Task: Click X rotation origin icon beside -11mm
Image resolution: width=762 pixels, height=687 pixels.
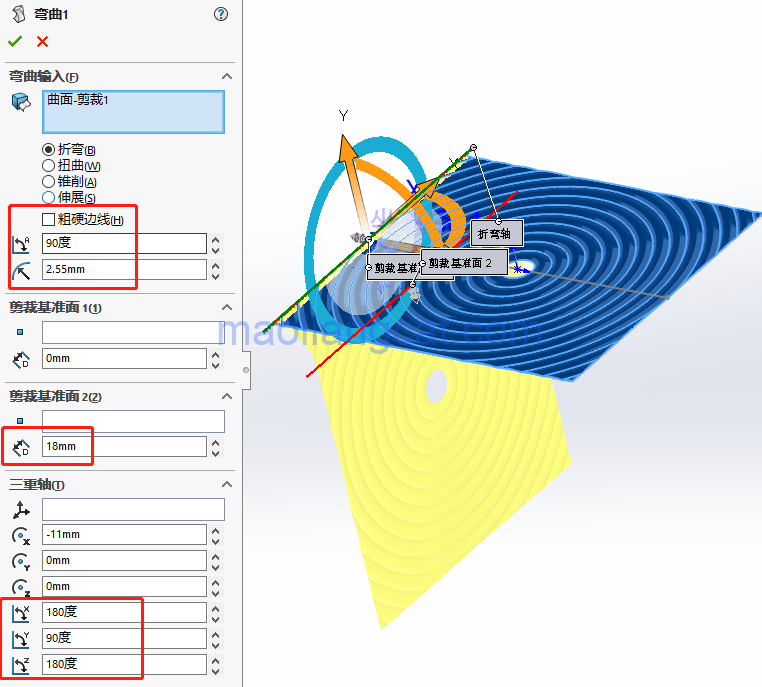Action: (21, 536)
